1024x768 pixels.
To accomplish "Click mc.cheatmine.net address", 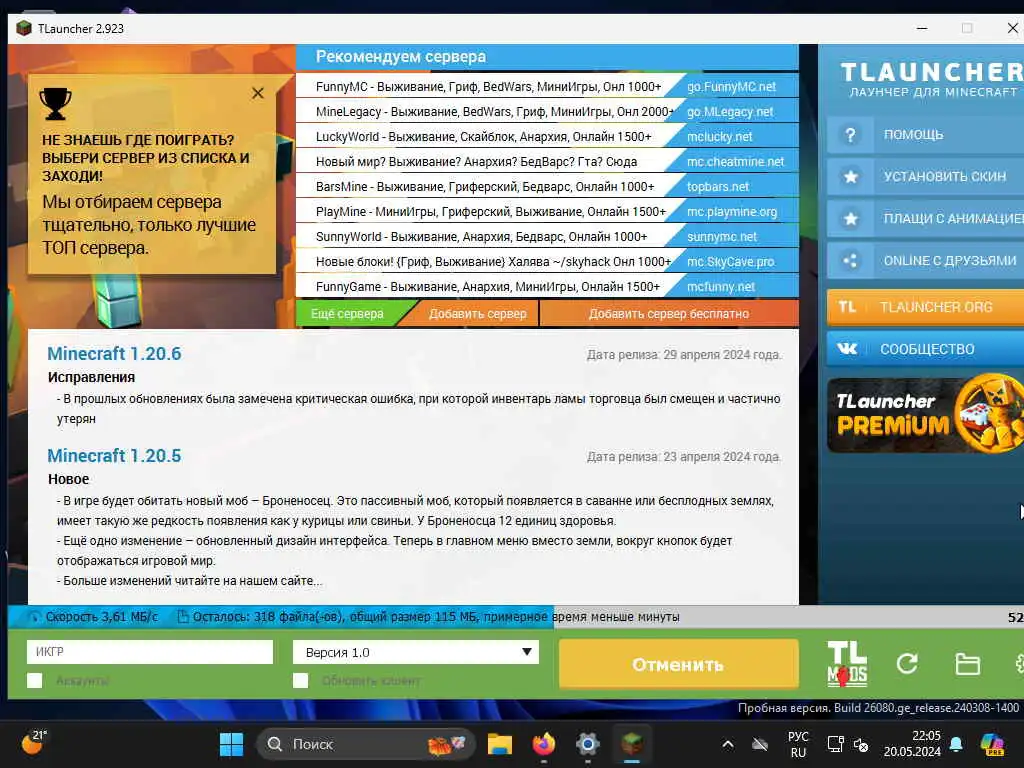I will 735,161.
